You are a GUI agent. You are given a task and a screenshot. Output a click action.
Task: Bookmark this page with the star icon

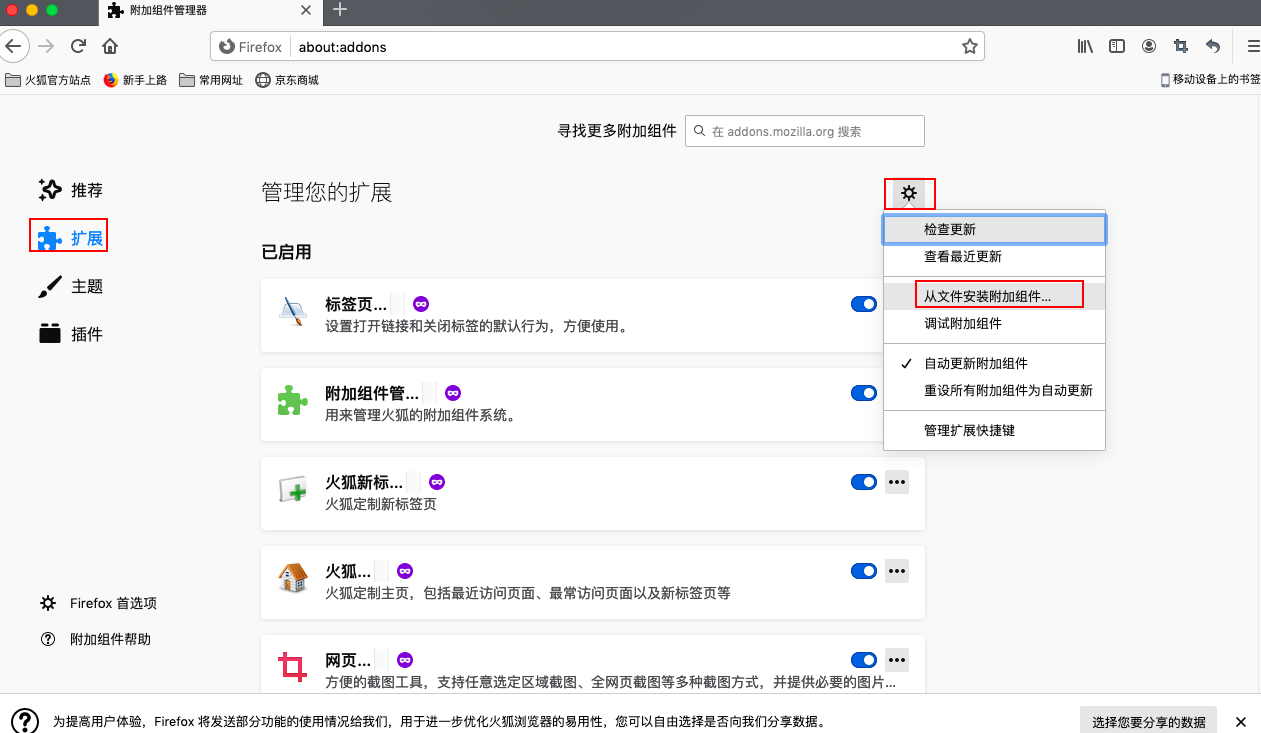(x=969, y=46)
